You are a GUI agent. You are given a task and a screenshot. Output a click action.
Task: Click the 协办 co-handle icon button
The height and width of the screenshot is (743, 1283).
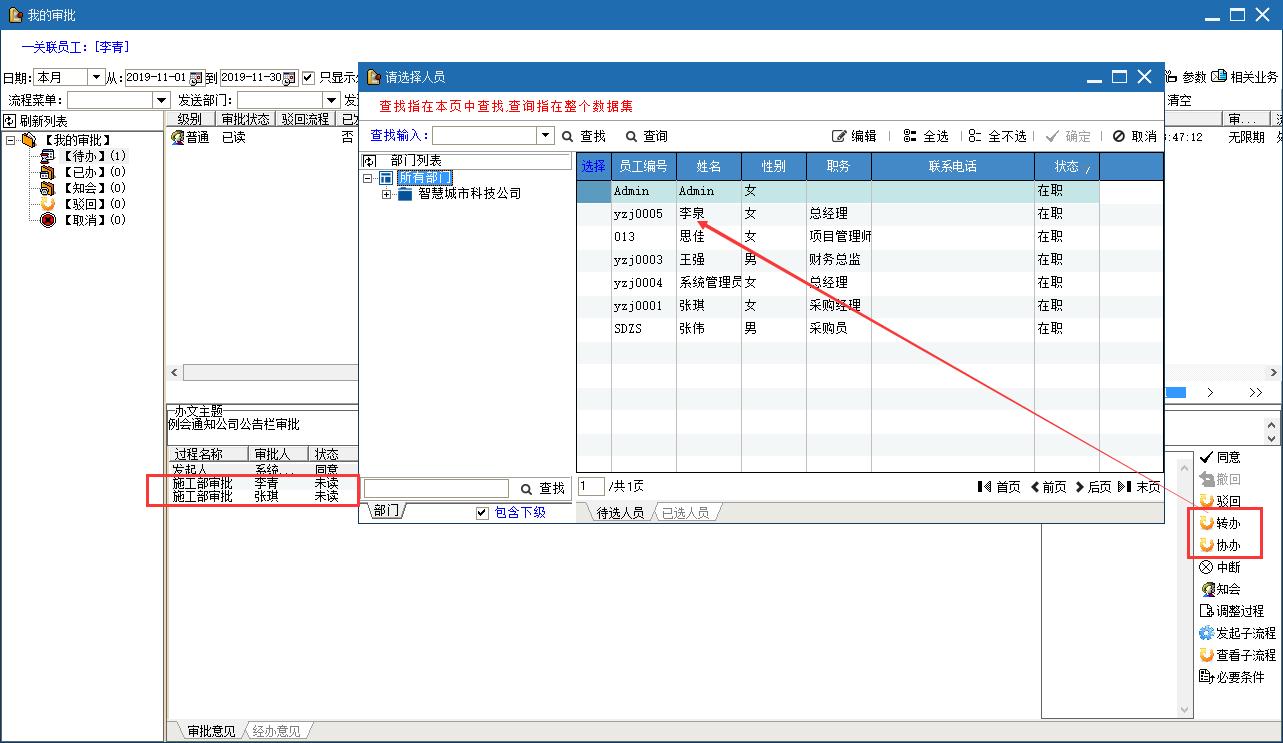coord(1206,545)
